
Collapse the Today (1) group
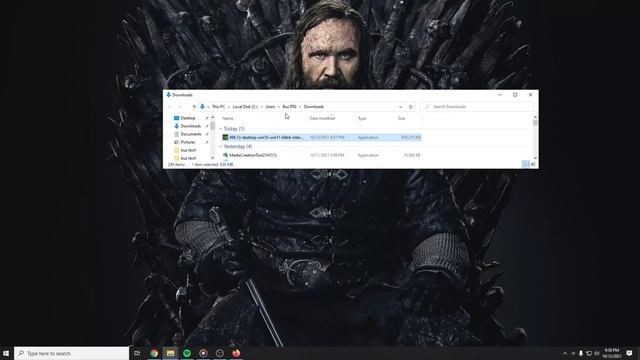(x=220, y=129)
